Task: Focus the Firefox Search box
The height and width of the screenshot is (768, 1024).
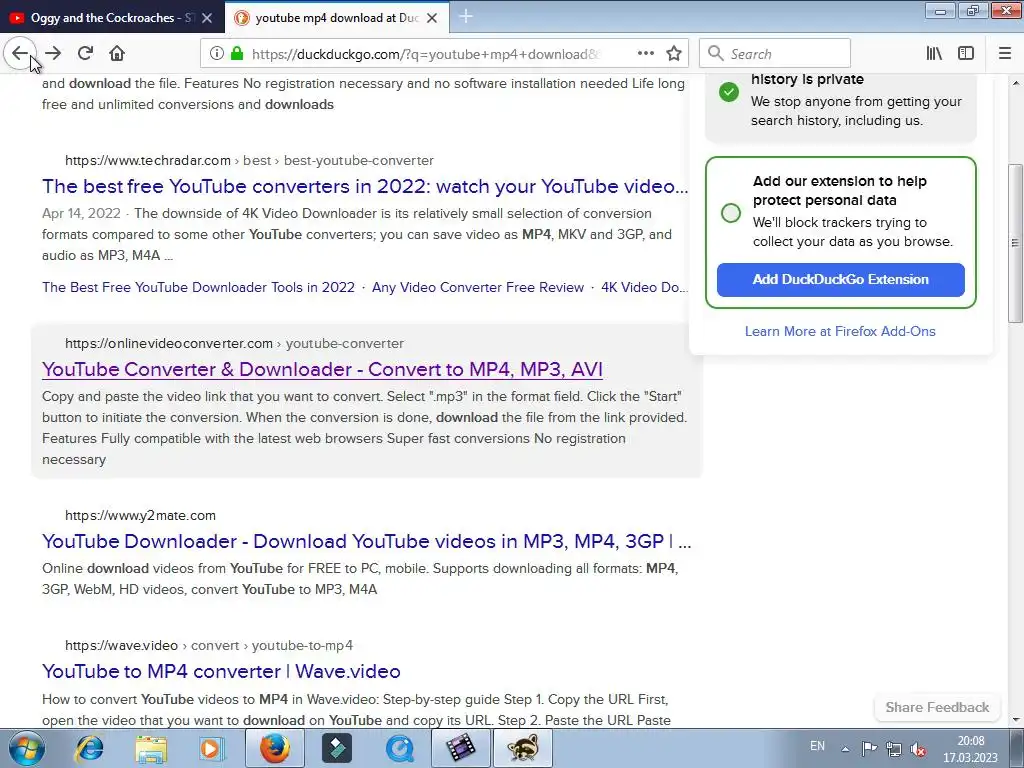Action: 775,54
